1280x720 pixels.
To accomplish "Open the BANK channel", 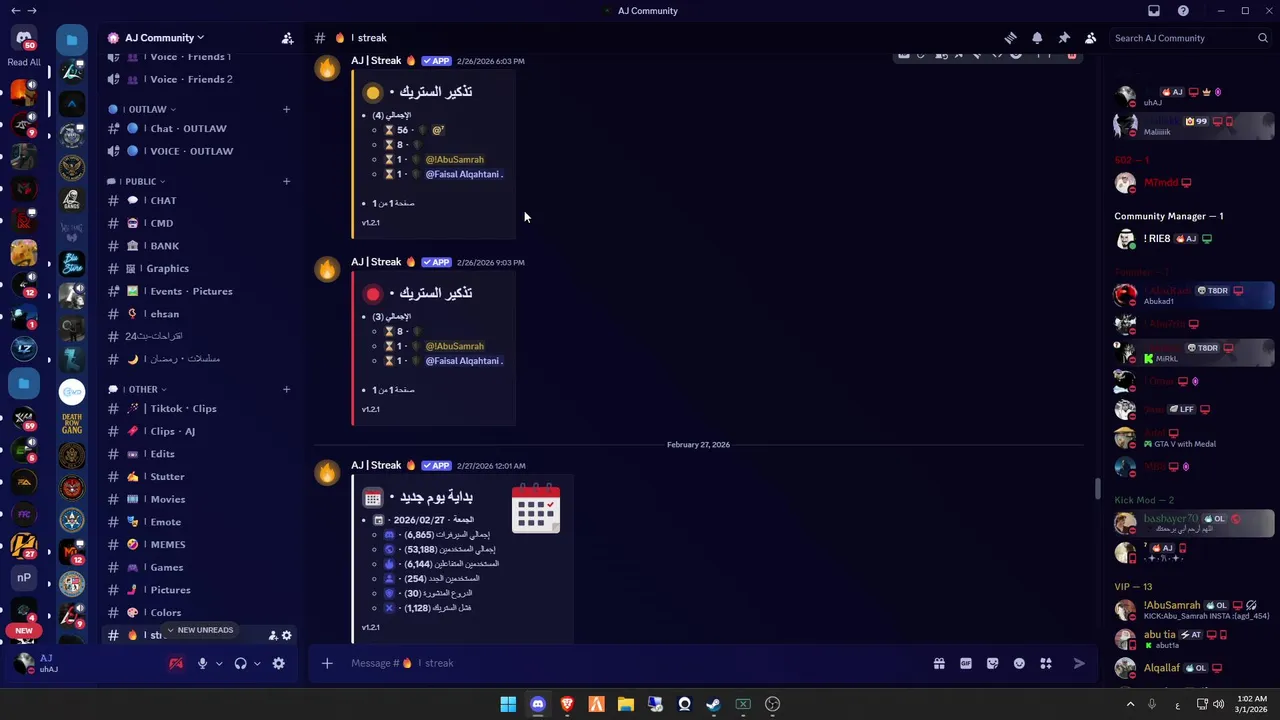I will [x=199, y=246].
